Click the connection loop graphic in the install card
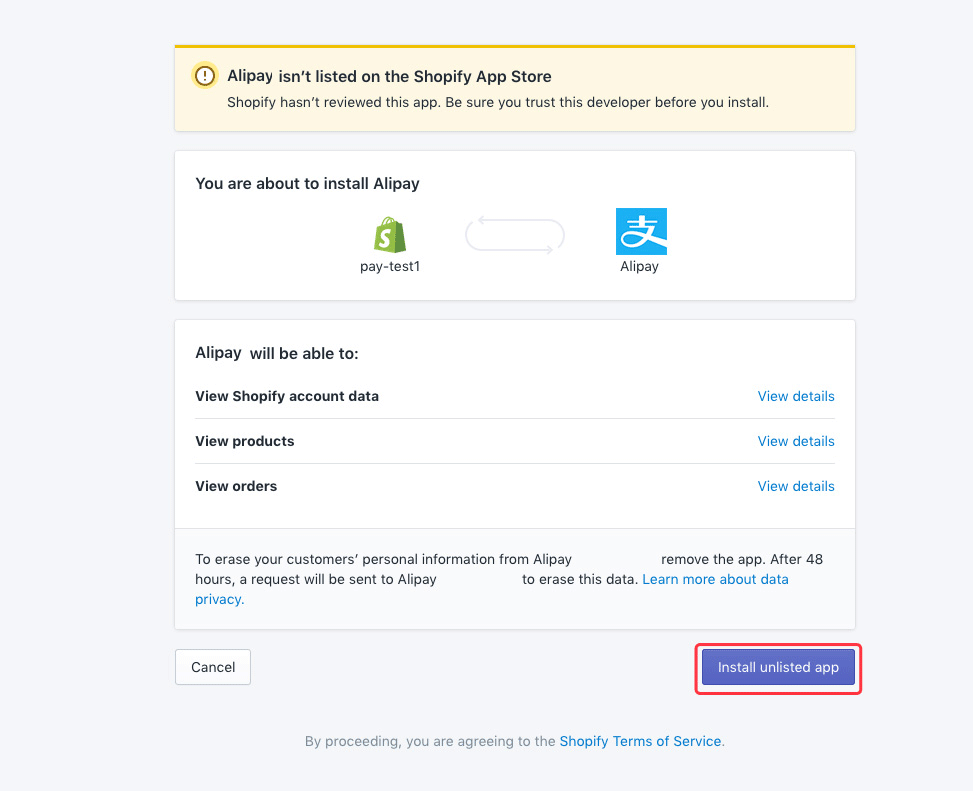973x791 pixels. pos(514,233)
